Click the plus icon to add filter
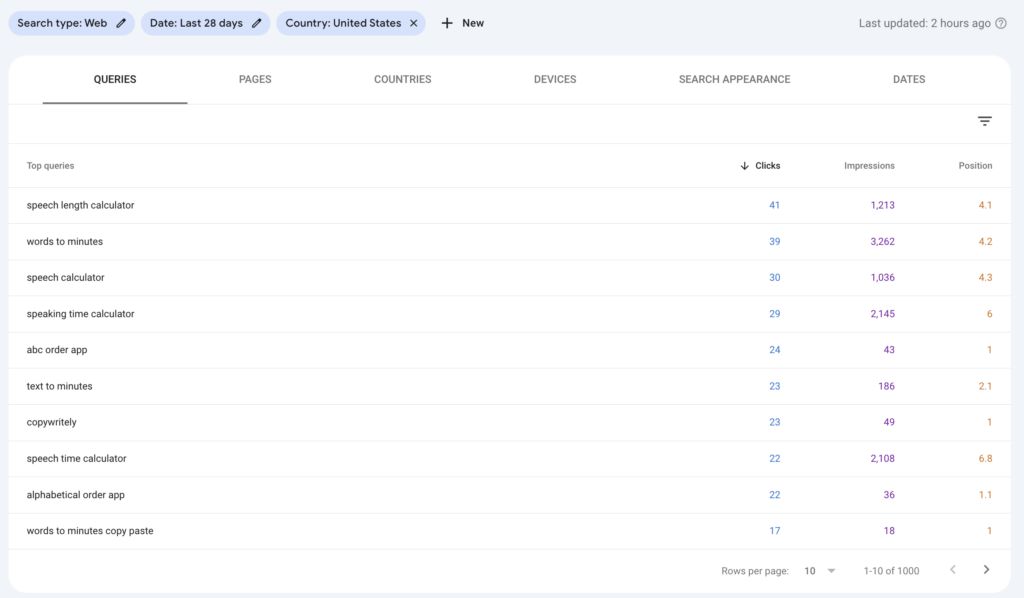This screenshot has width=1024, height=598. (447, 23)
